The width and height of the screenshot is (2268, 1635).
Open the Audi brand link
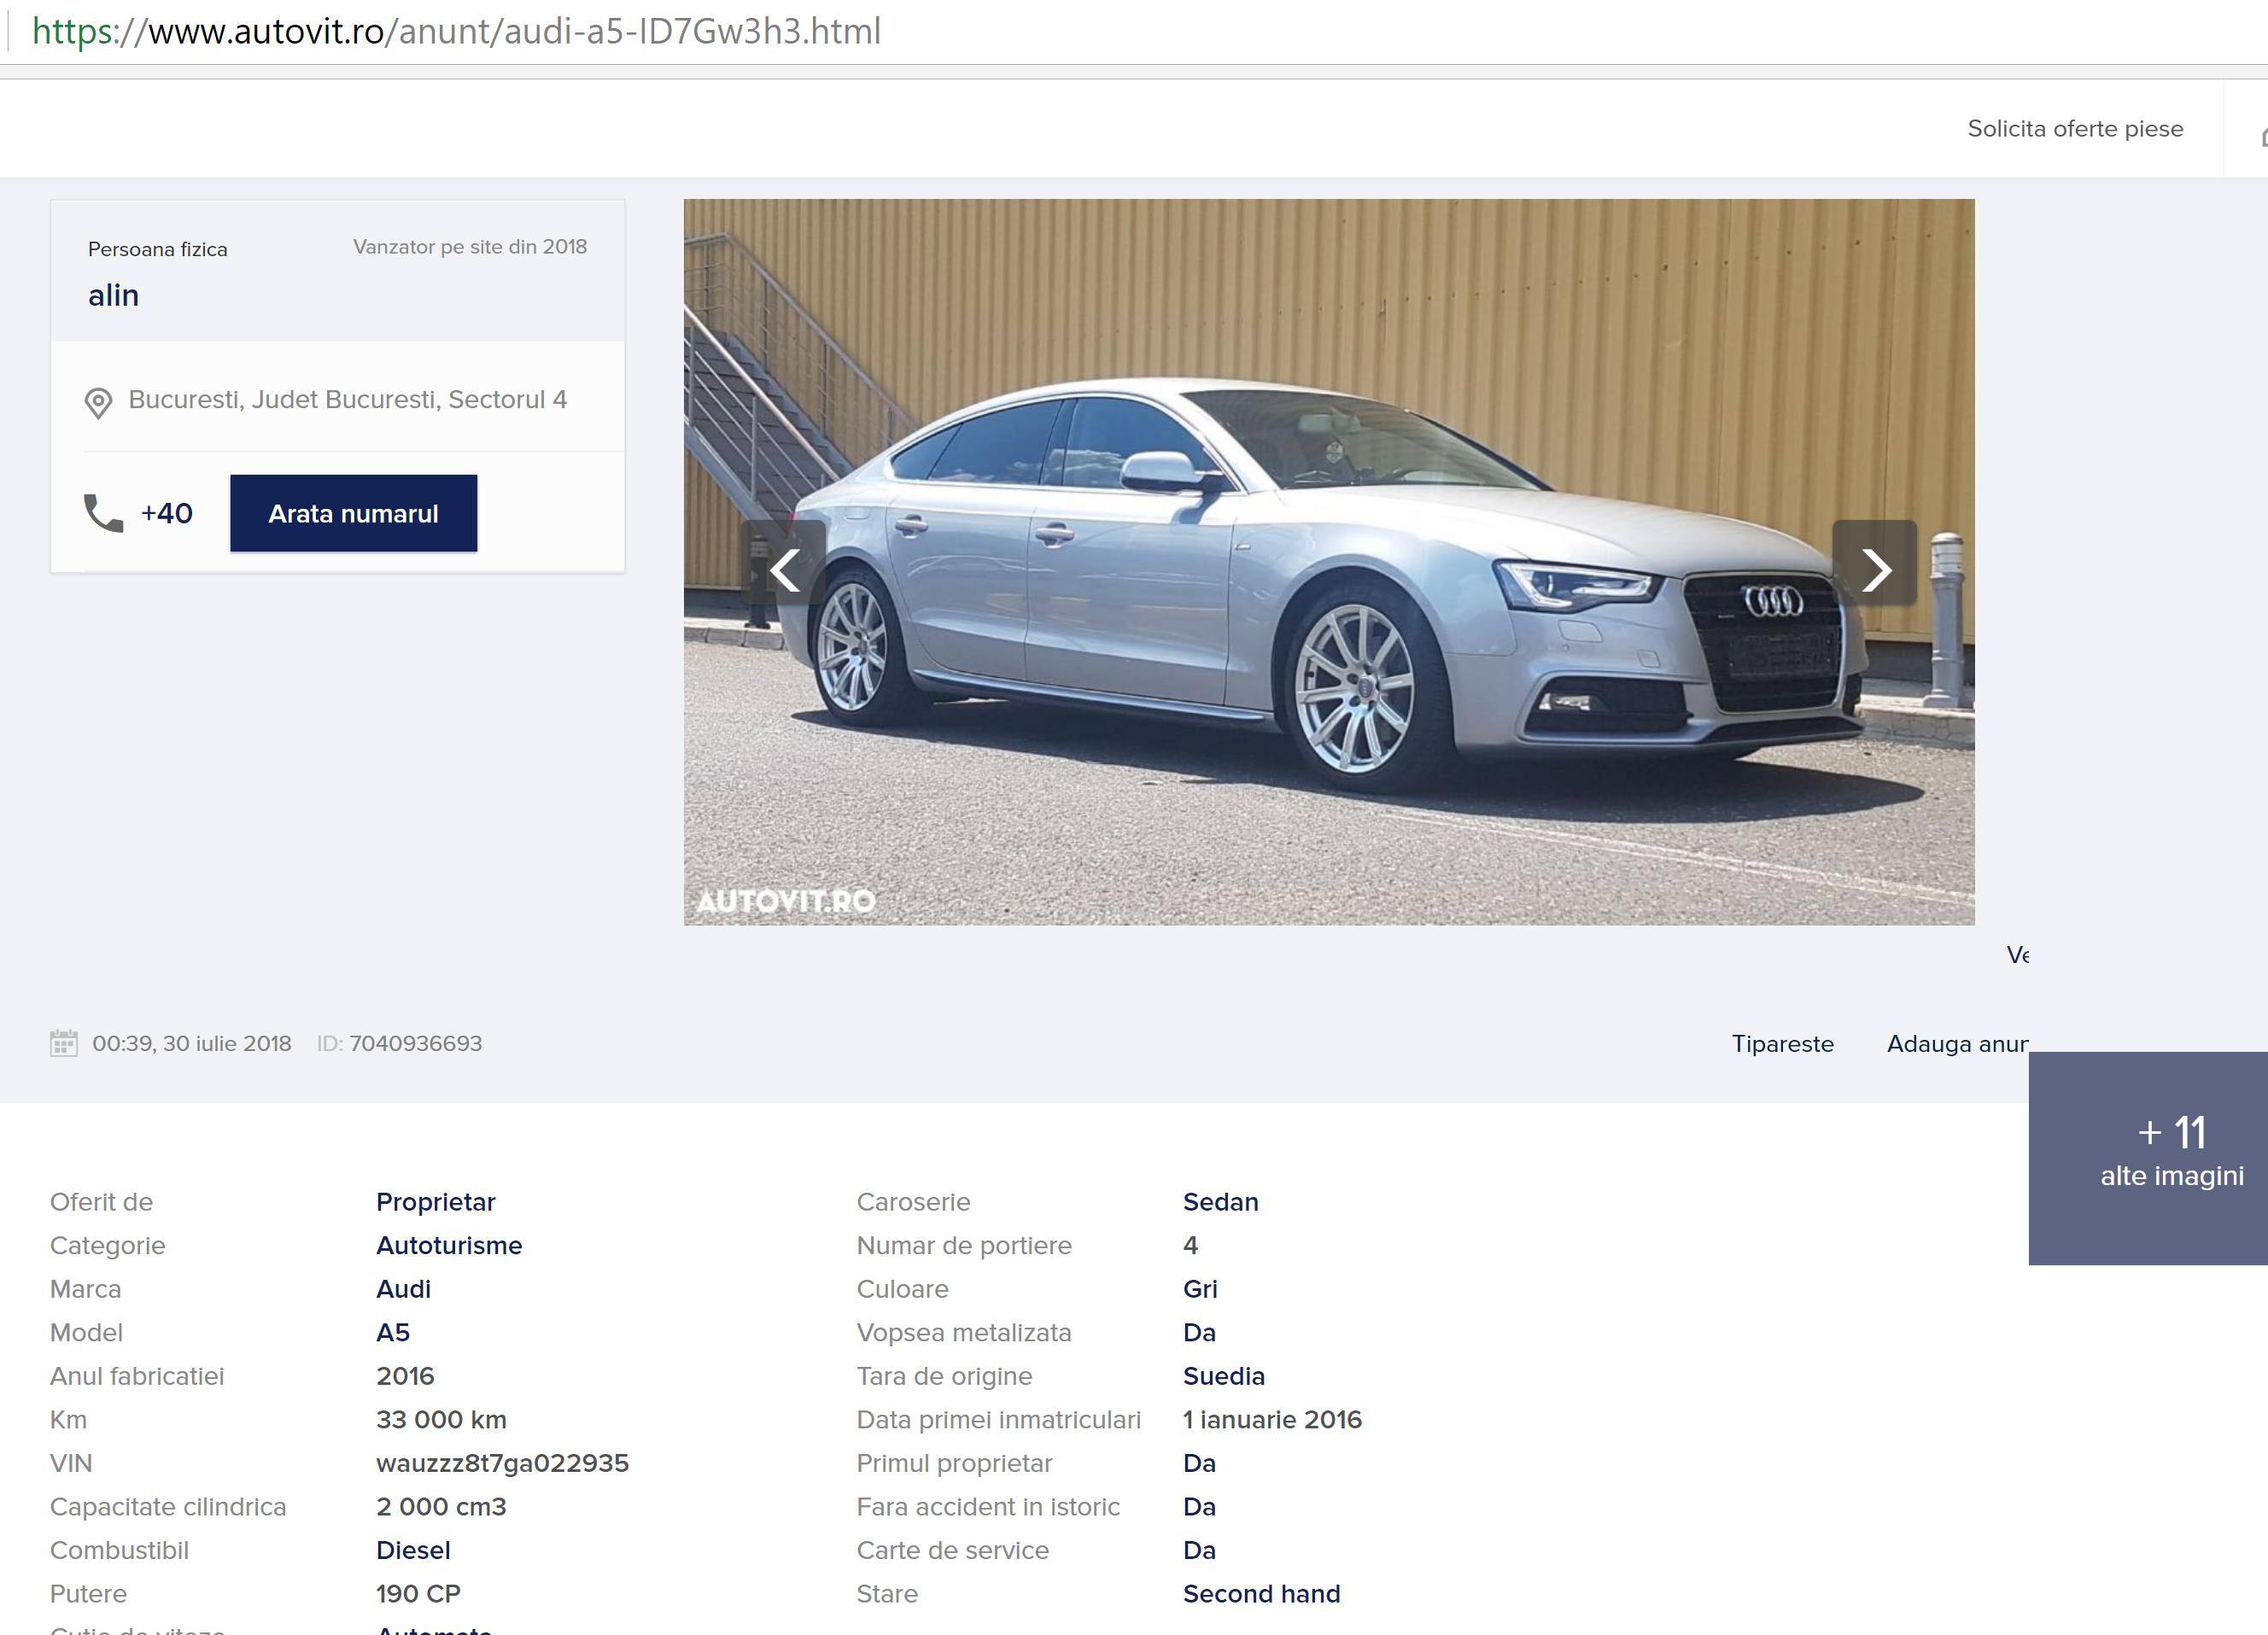tap(404, 1288)
